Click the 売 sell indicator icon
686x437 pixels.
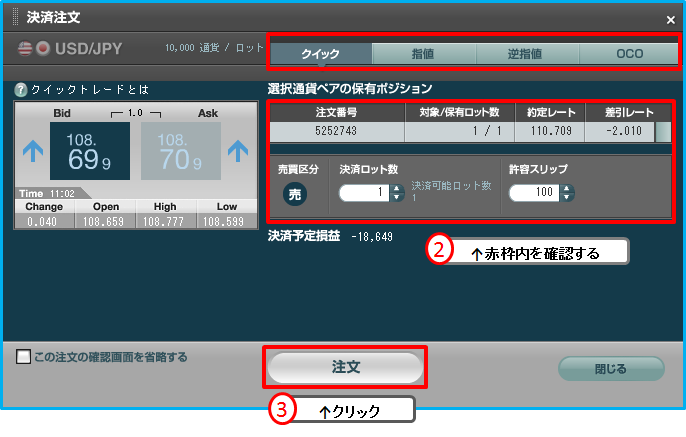click(x=295, y=194)
